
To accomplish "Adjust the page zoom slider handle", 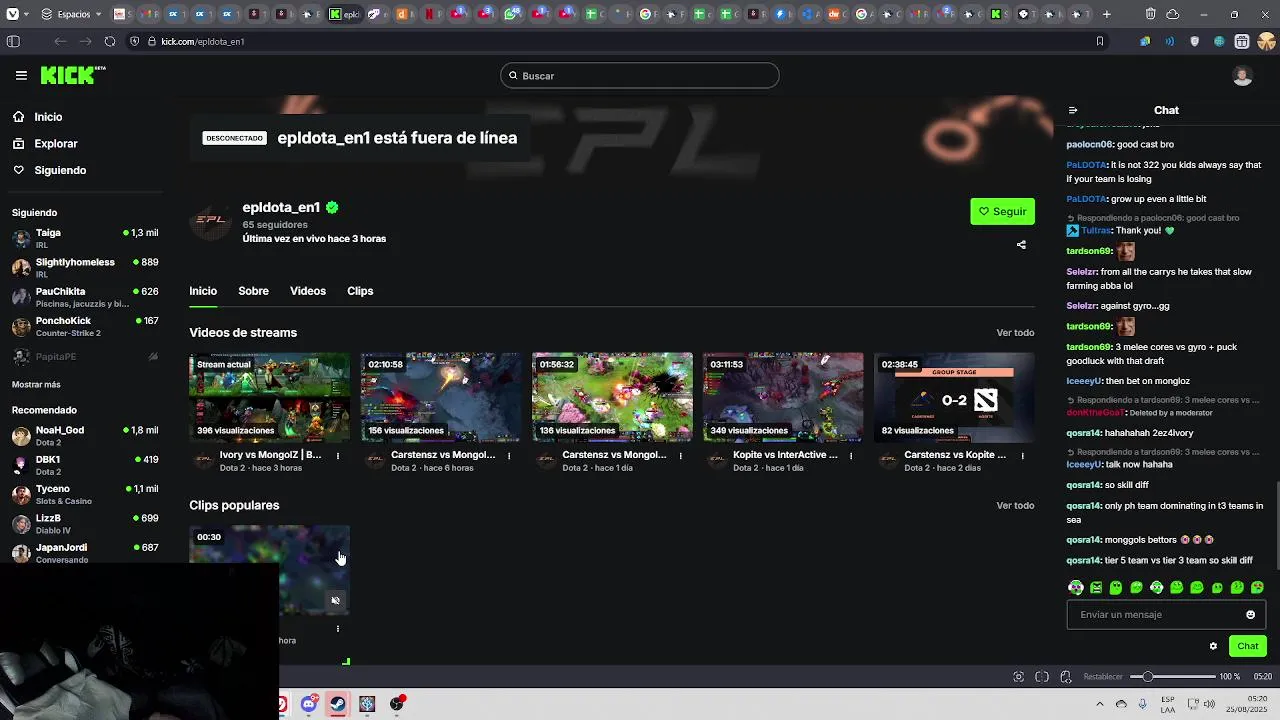I will [x=1148, y=677].
